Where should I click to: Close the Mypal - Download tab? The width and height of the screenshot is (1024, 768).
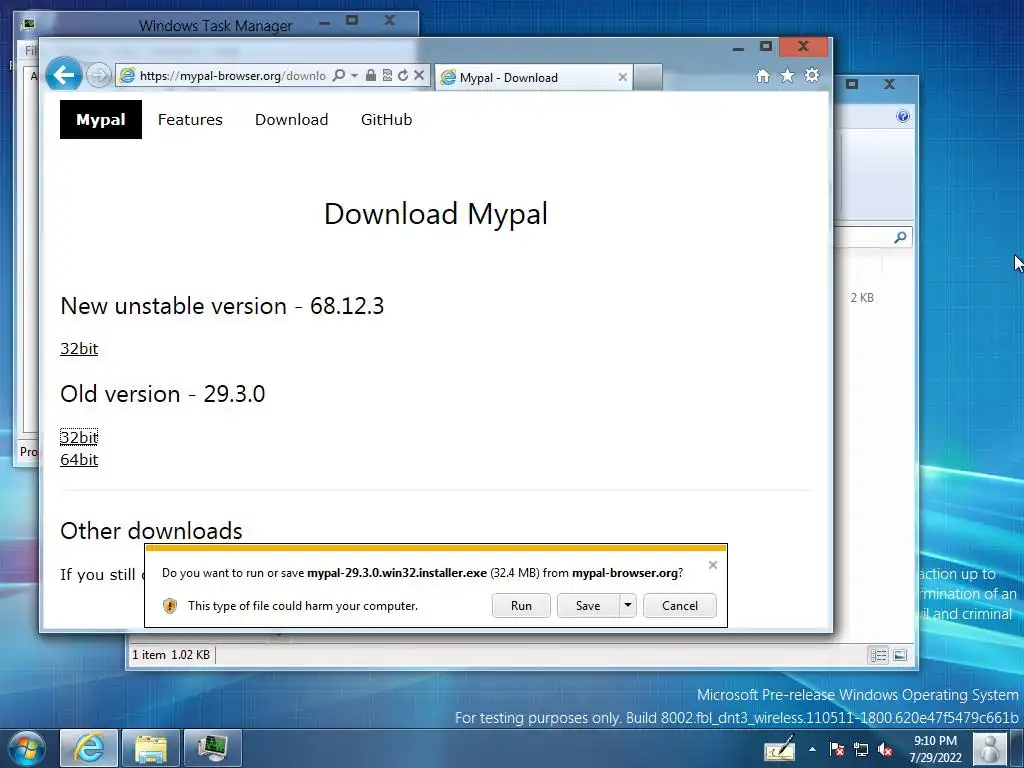622,77
